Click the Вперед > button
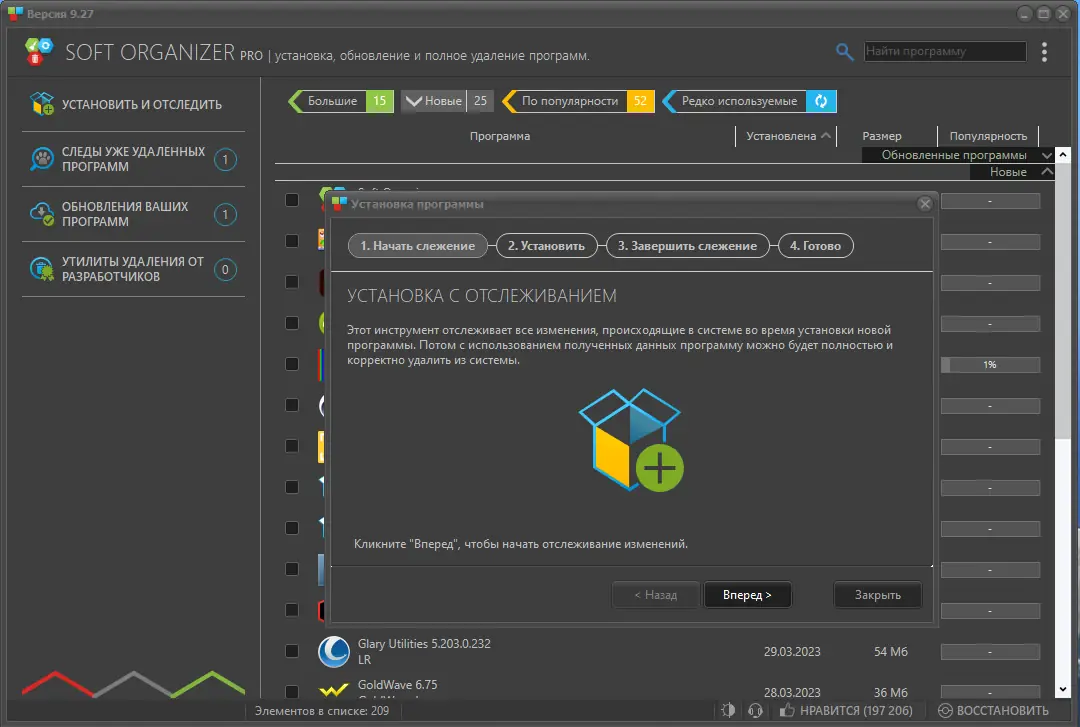 [747, 595]
